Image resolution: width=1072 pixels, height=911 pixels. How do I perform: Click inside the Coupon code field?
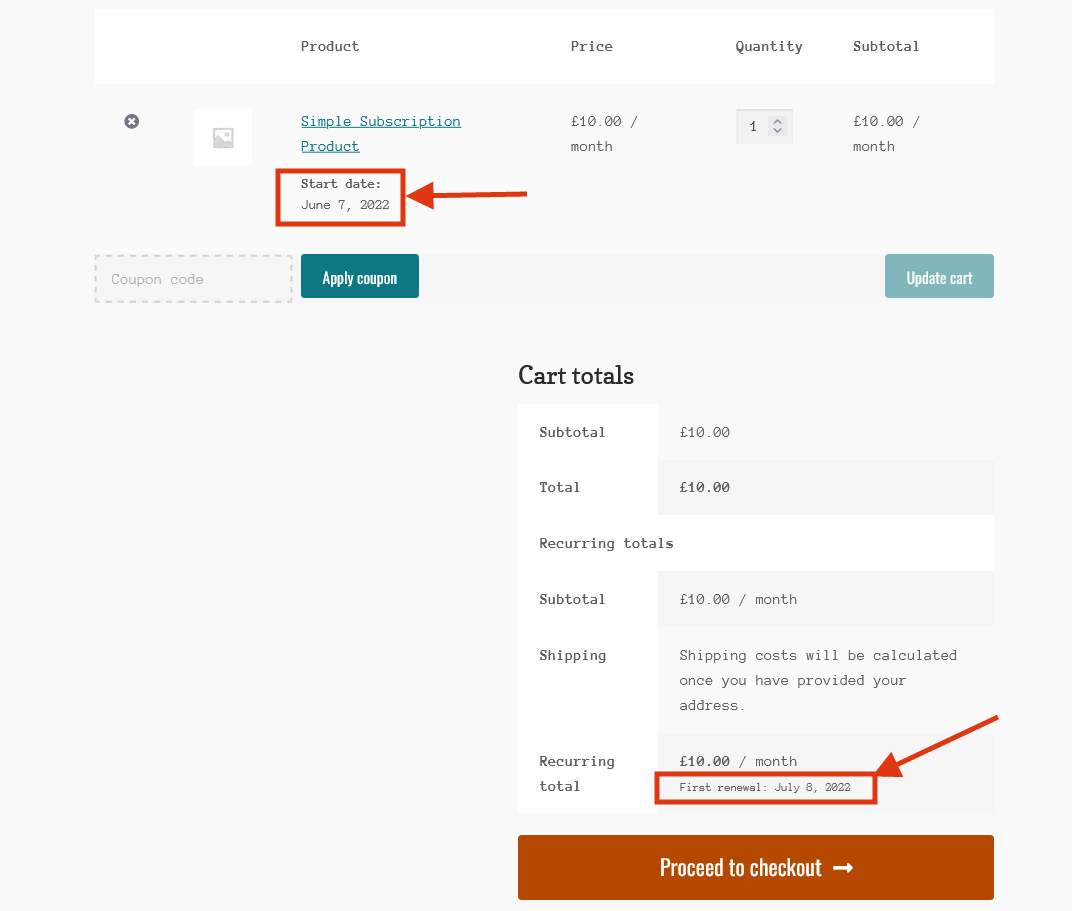click(x=193, y=279)
